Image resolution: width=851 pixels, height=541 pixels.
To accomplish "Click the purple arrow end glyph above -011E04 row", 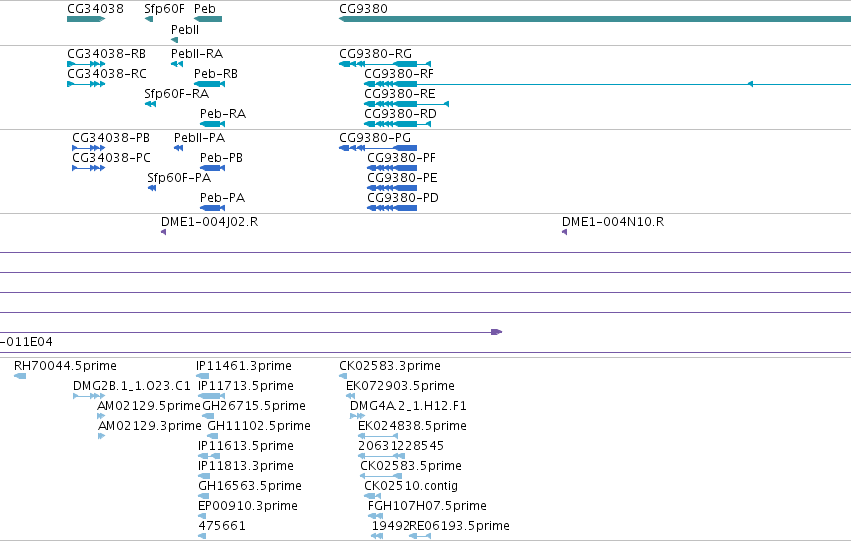I will tap(497, 332).
